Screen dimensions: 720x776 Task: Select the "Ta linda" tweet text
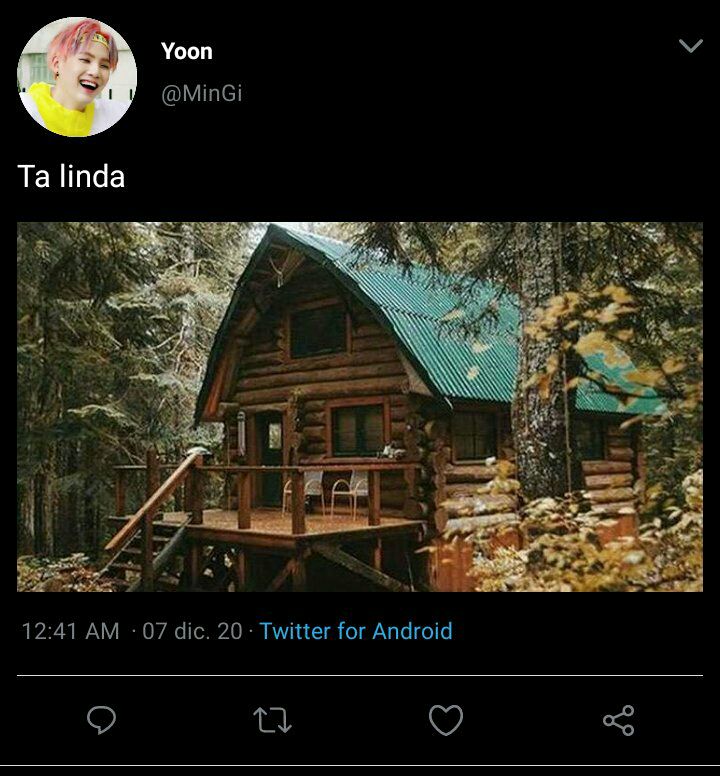[71, 176]
